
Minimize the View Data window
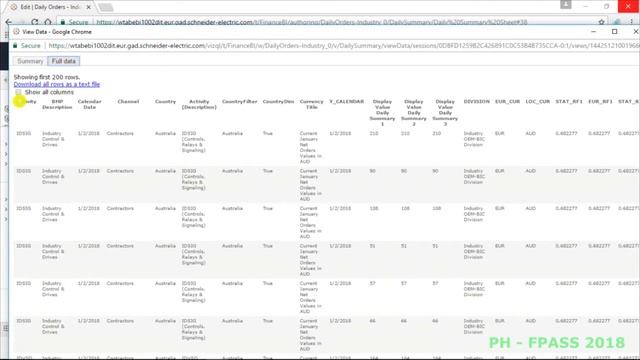point(593,31)
